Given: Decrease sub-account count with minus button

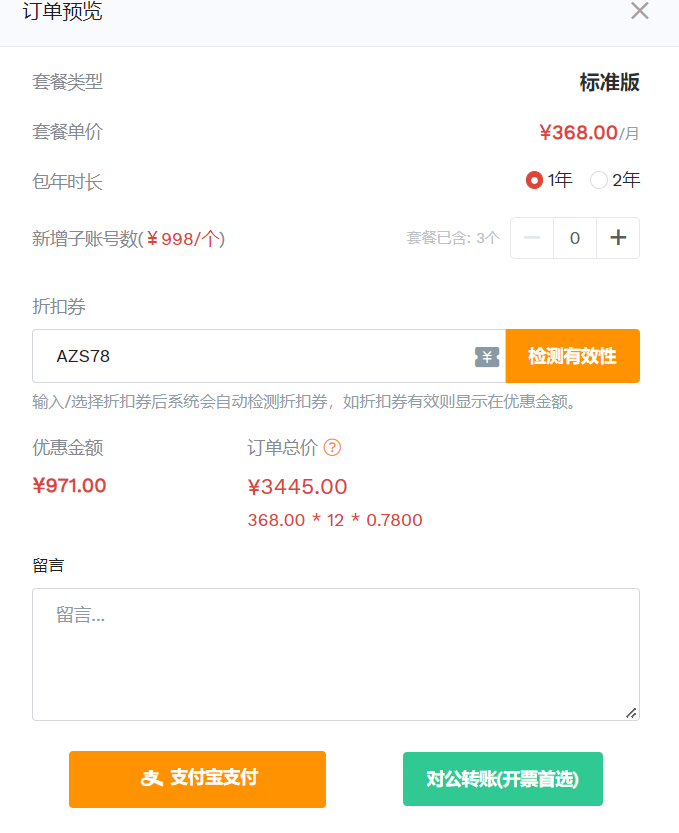Looking at the screenshot, I should pyautogui.click(x=532, y=238).
